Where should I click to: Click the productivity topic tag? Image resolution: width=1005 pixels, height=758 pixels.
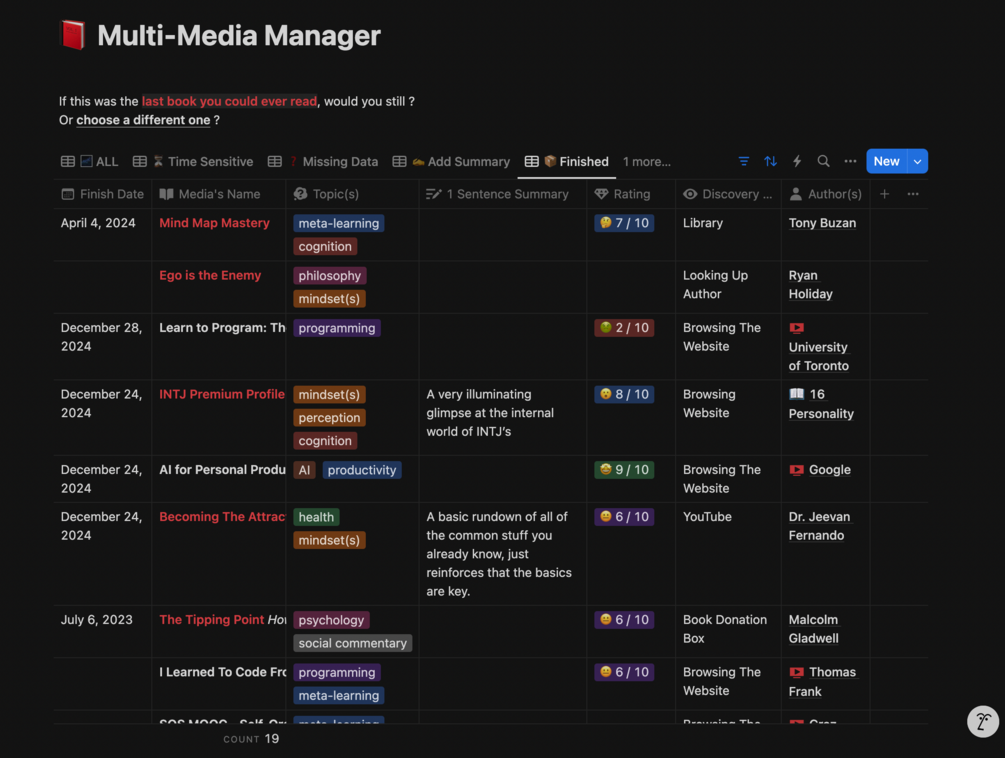362,470
